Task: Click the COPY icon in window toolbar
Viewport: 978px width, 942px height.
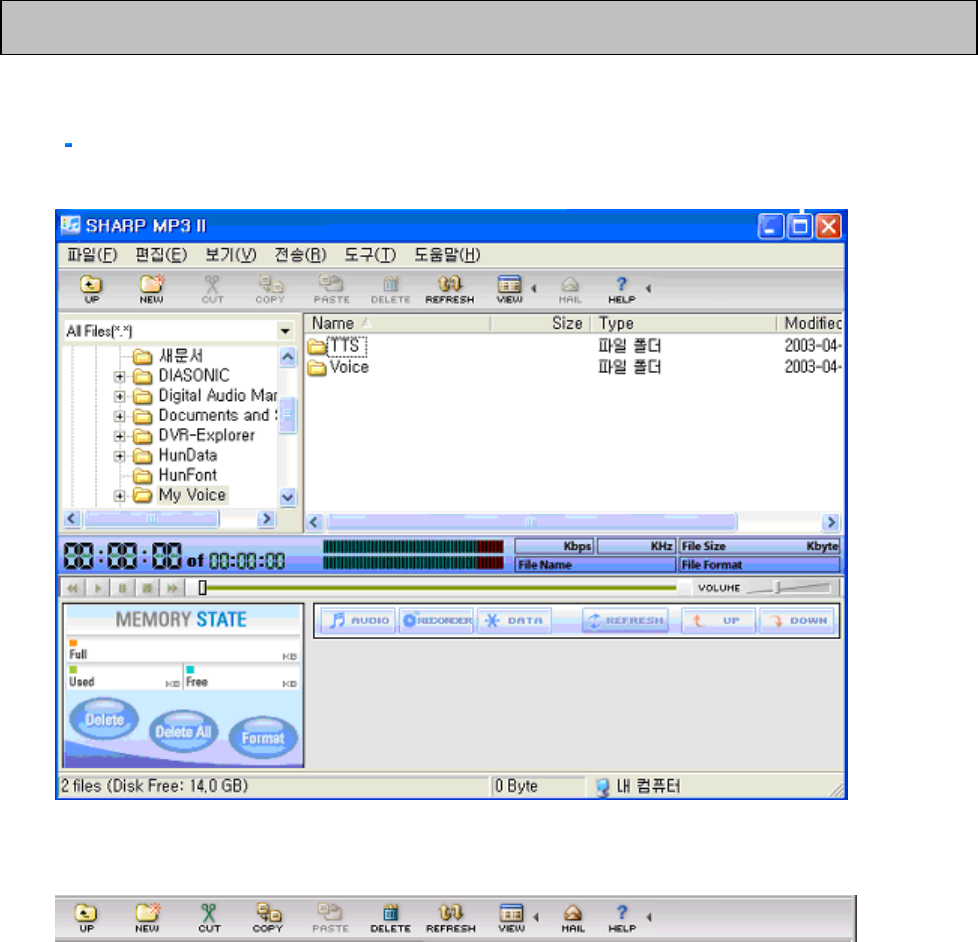Action: click(x=270, y=289)
